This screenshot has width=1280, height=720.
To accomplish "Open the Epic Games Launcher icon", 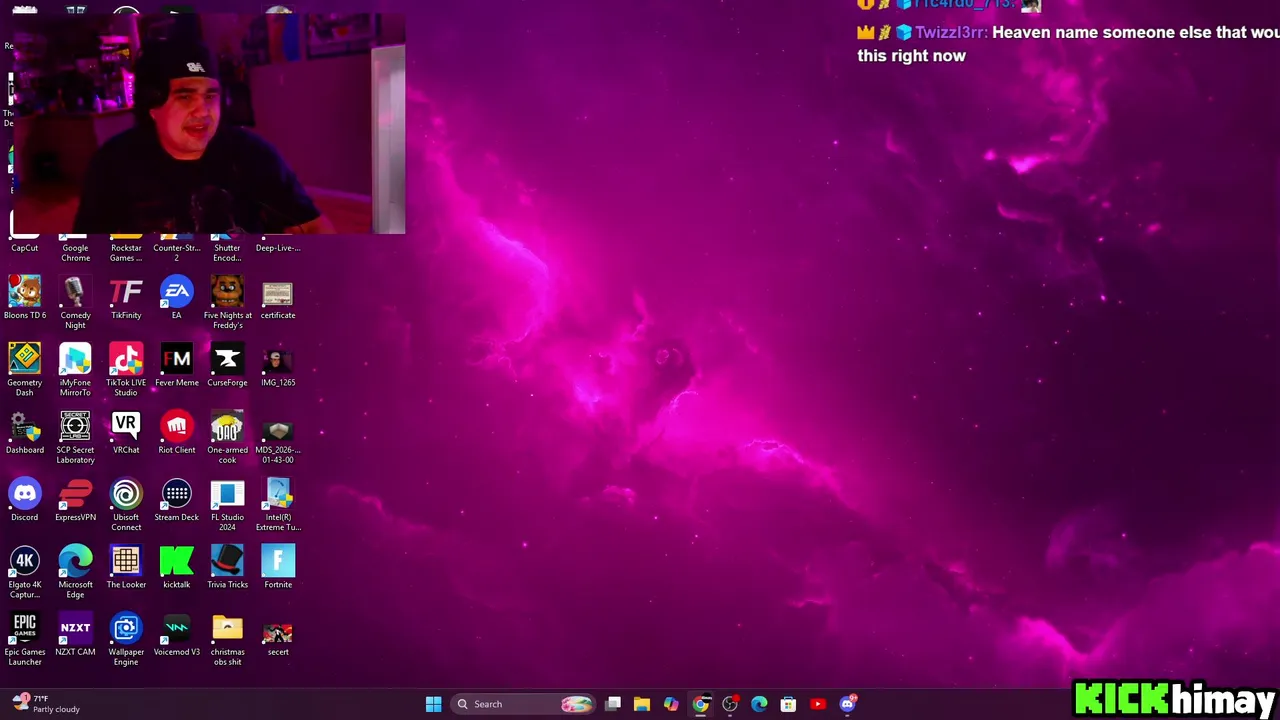I will (25, 639).
